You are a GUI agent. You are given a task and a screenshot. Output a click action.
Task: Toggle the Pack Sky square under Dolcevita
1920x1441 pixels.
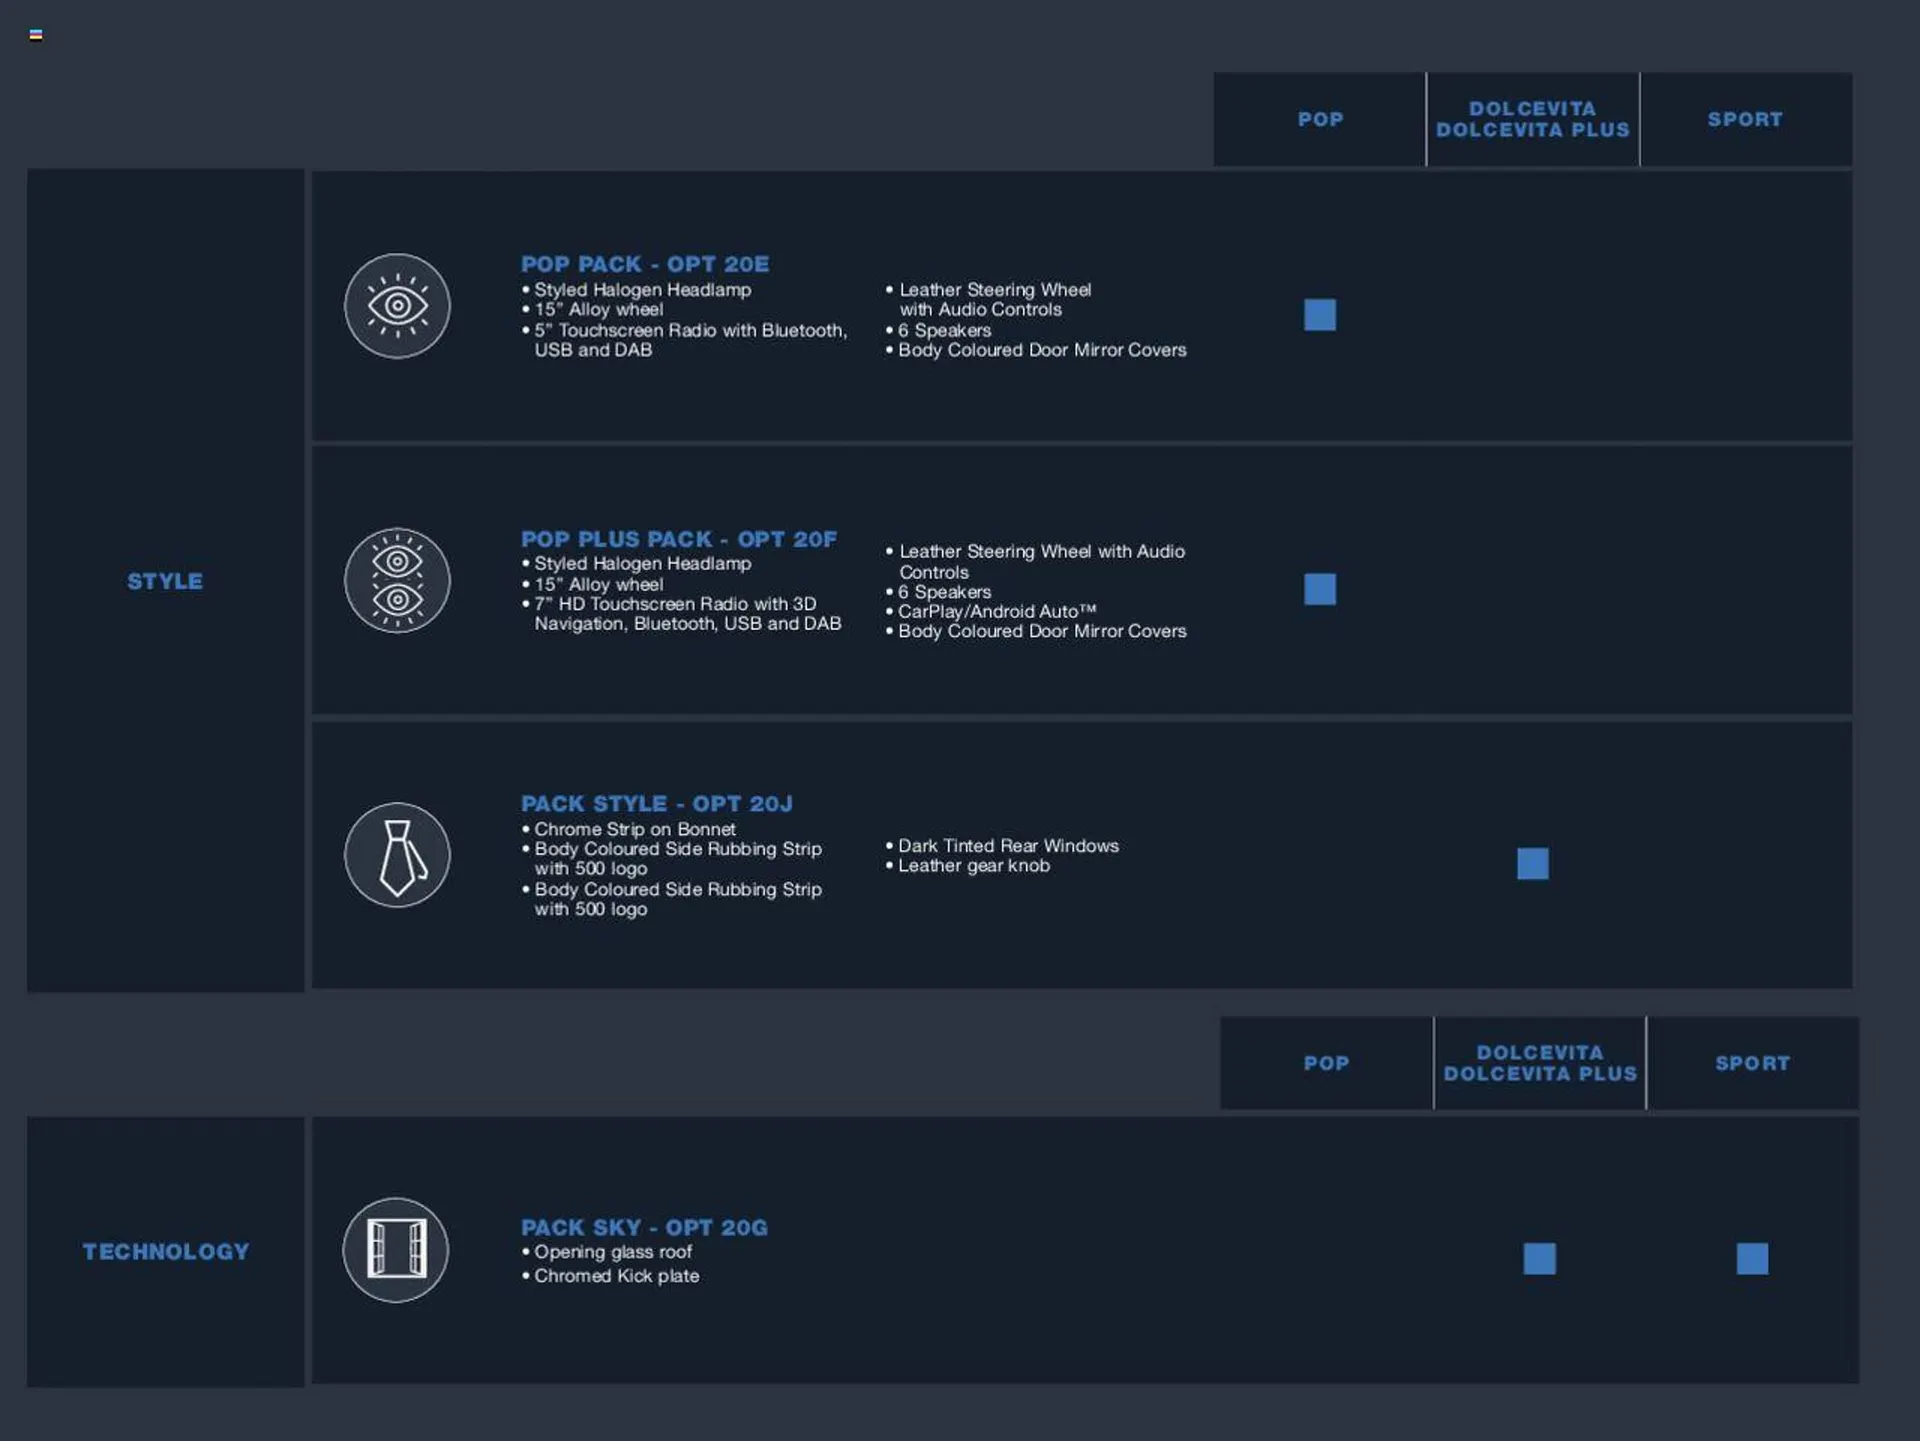click(1539, 1258)
